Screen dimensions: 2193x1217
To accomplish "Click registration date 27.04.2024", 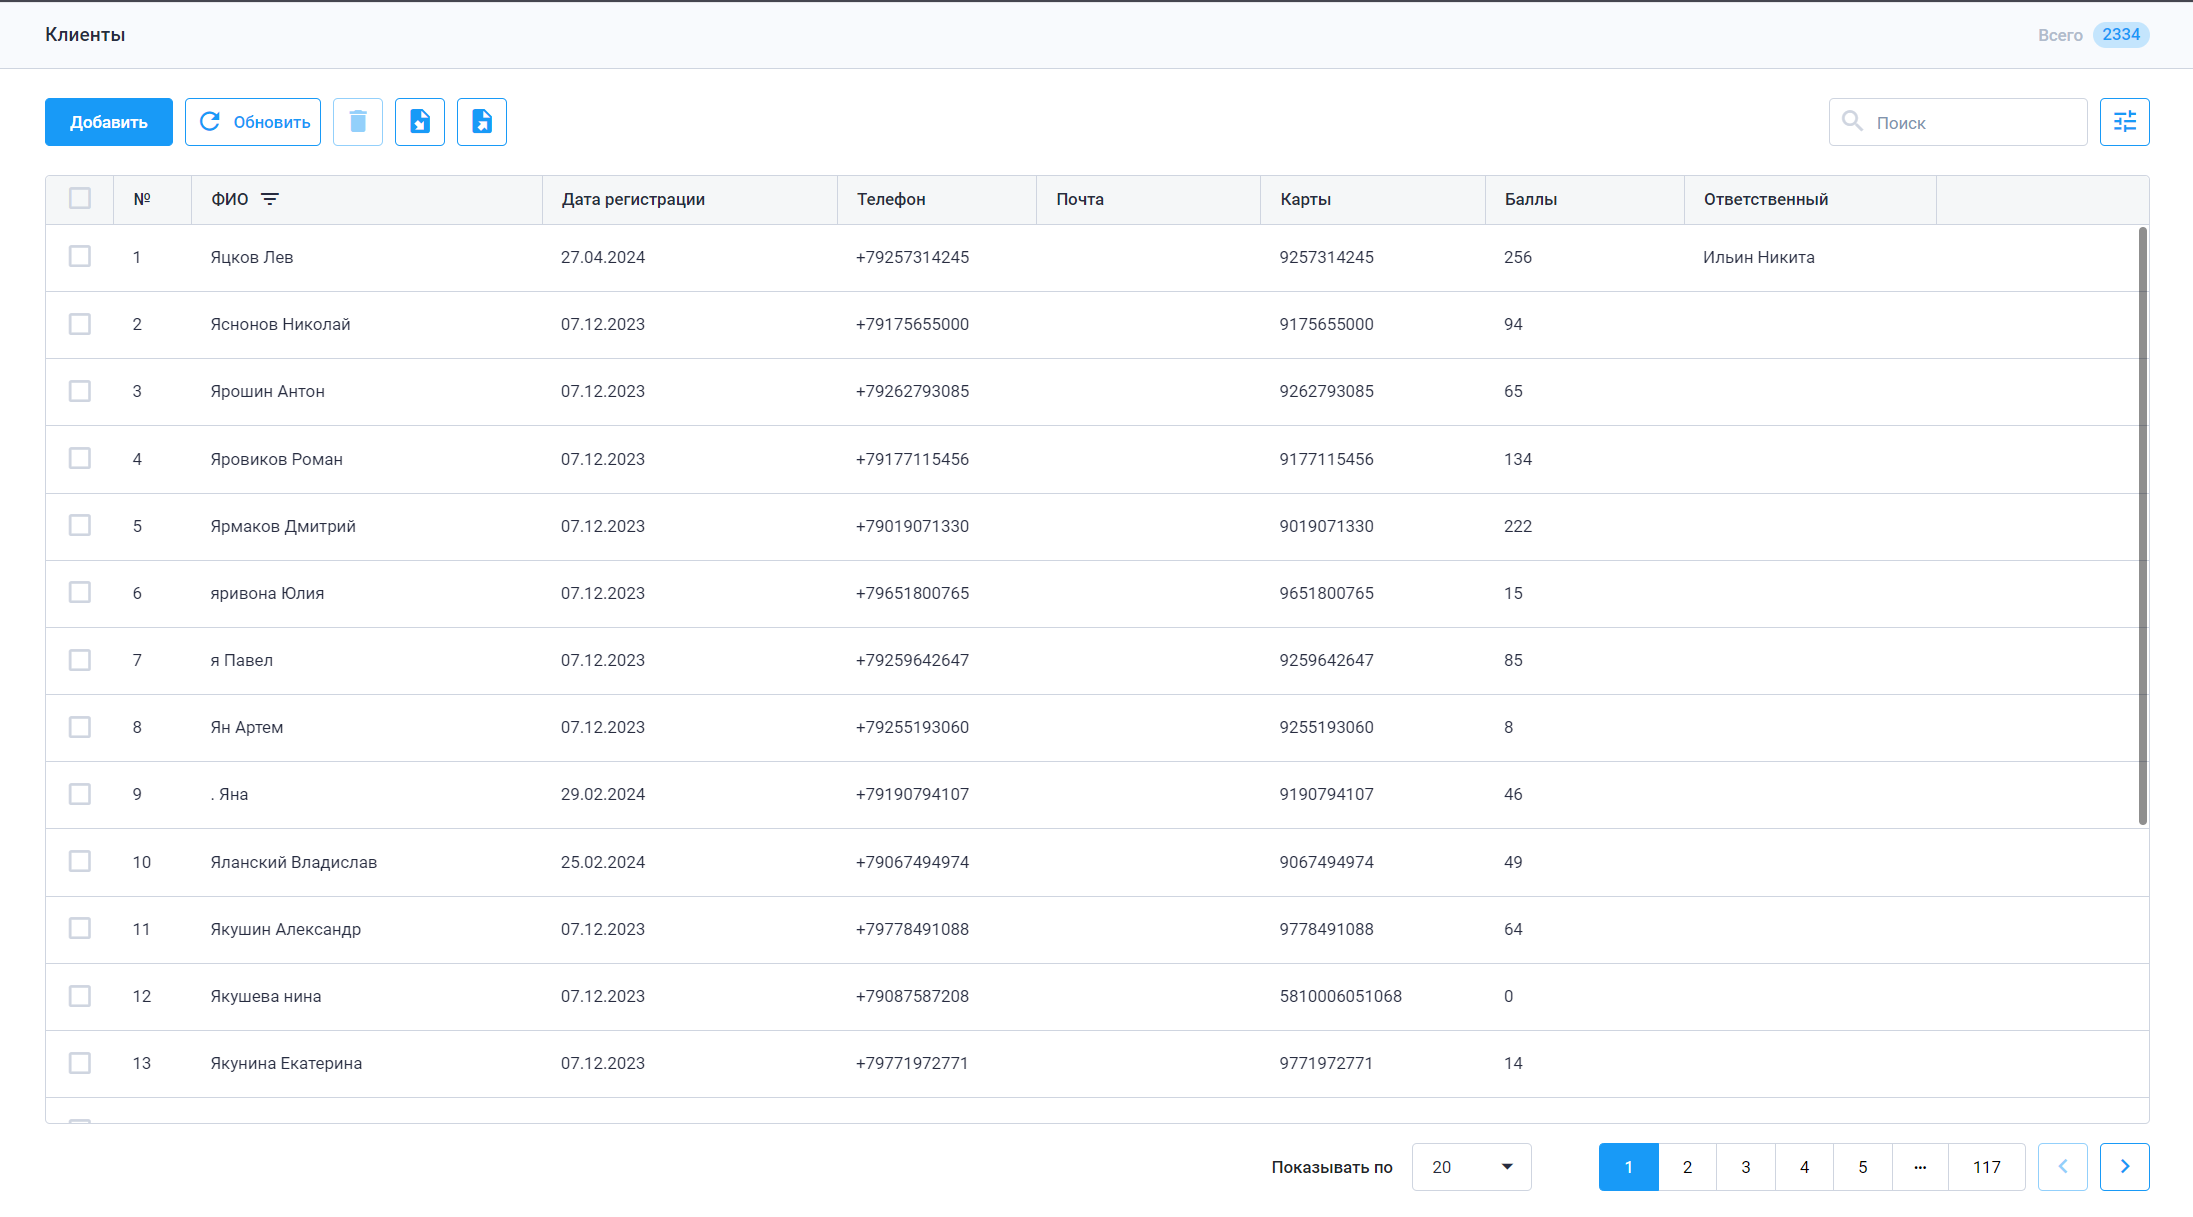I will coord(603,257).
